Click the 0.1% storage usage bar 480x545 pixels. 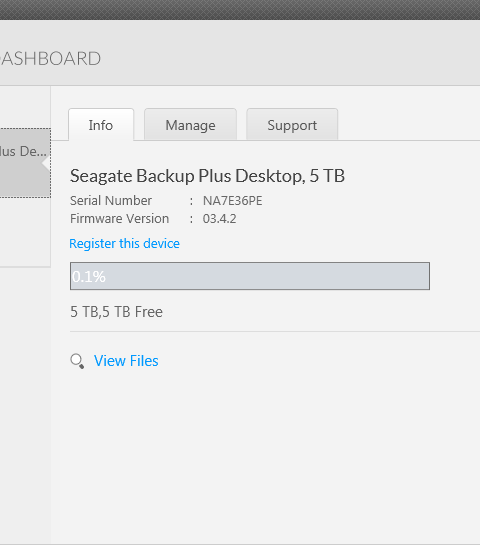250,276
